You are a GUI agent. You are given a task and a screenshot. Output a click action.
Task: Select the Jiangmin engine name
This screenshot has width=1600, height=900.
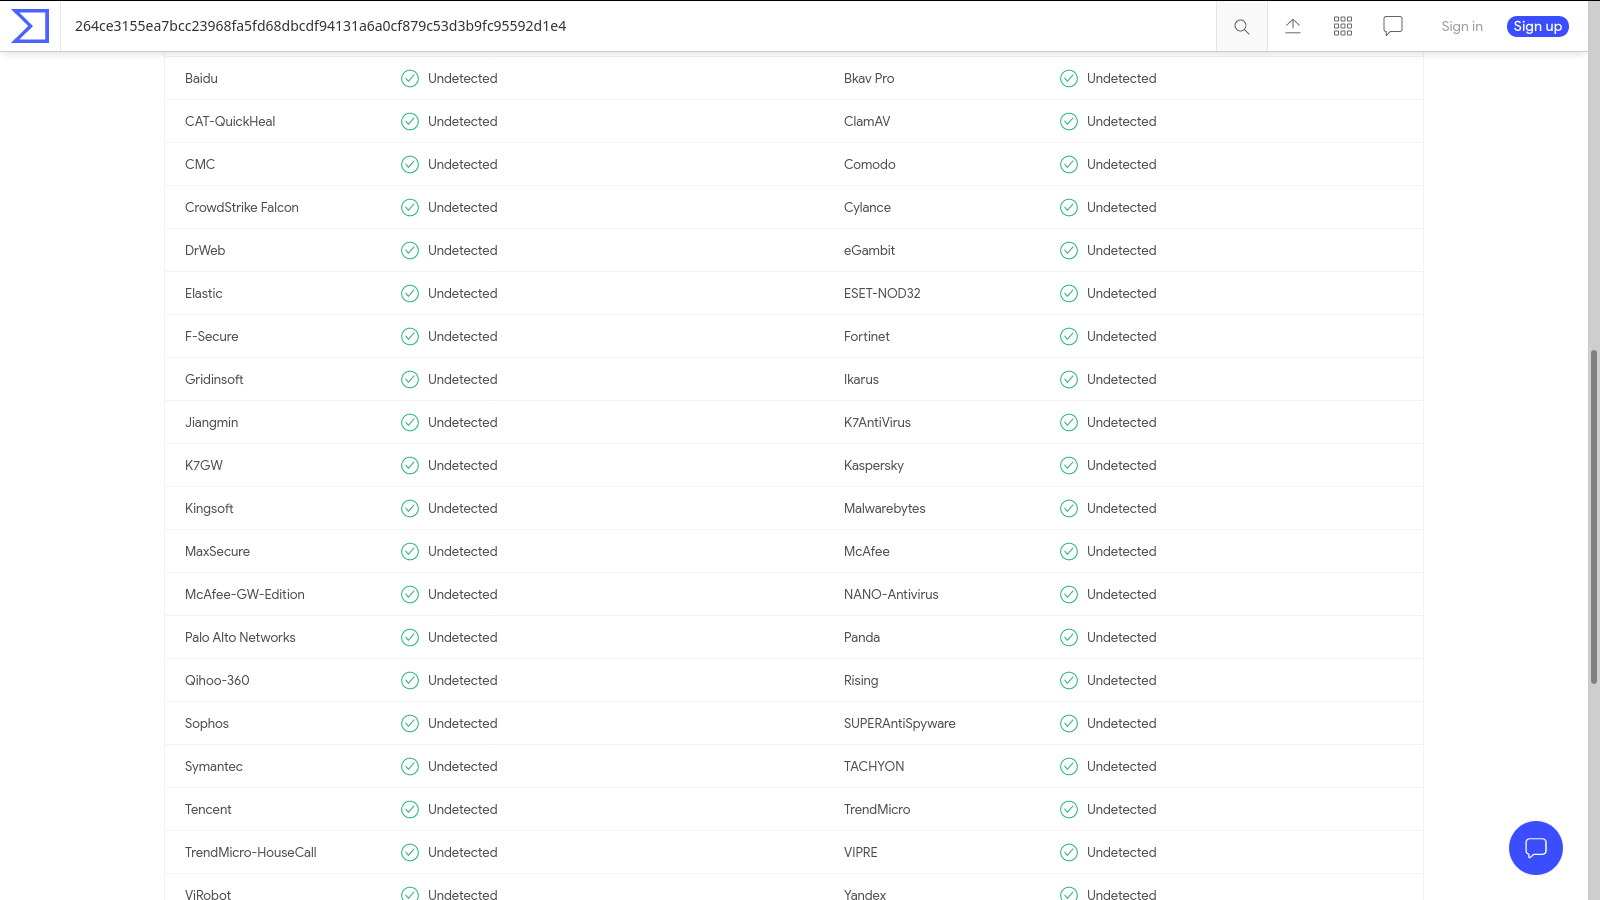click(211, 422)
